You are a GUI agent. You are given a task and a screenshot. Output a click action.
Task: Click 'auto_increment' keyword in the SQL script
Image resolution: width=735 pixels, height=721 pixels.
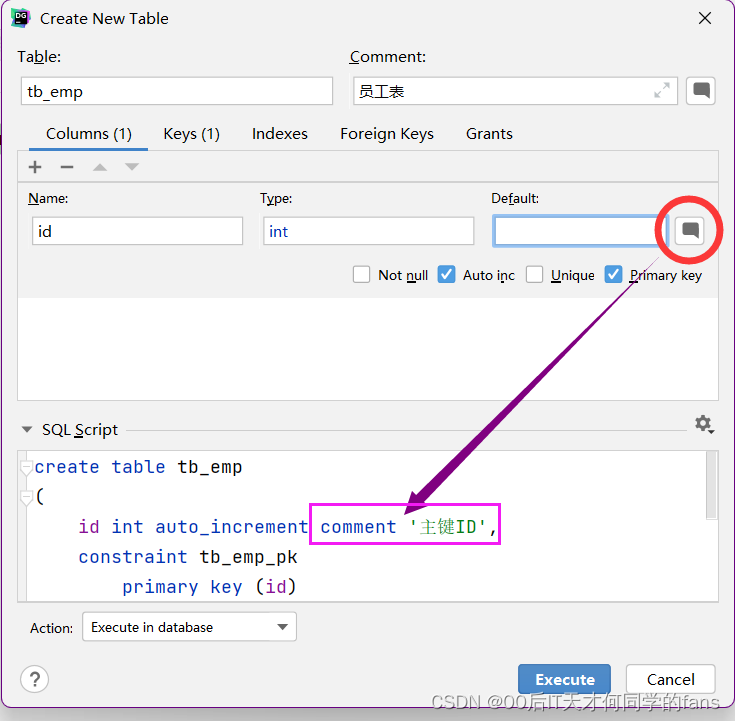point(232,527)
